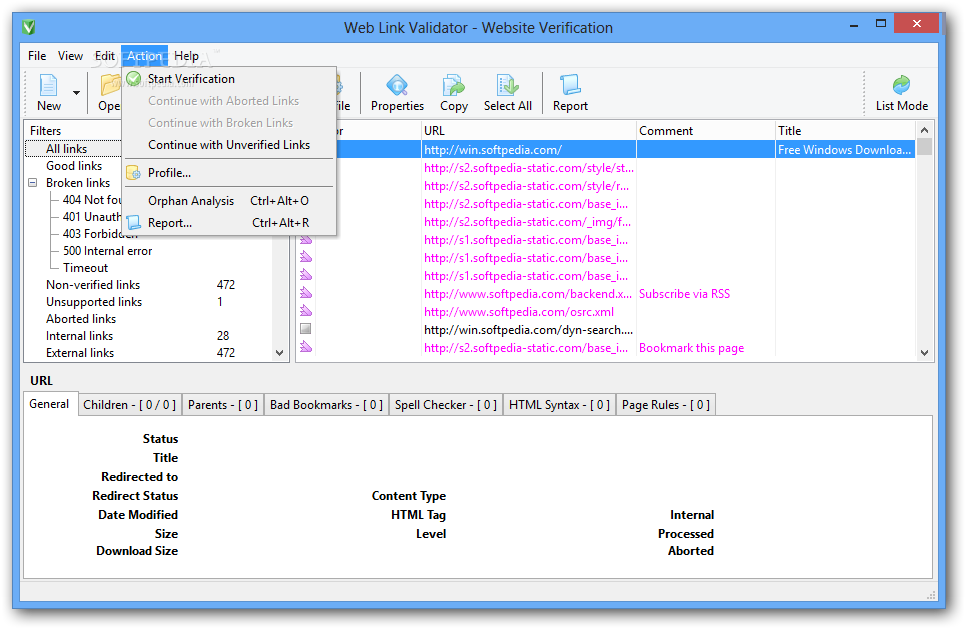Sort by the Title column header
966x629 pixels.
click(845, 131)
